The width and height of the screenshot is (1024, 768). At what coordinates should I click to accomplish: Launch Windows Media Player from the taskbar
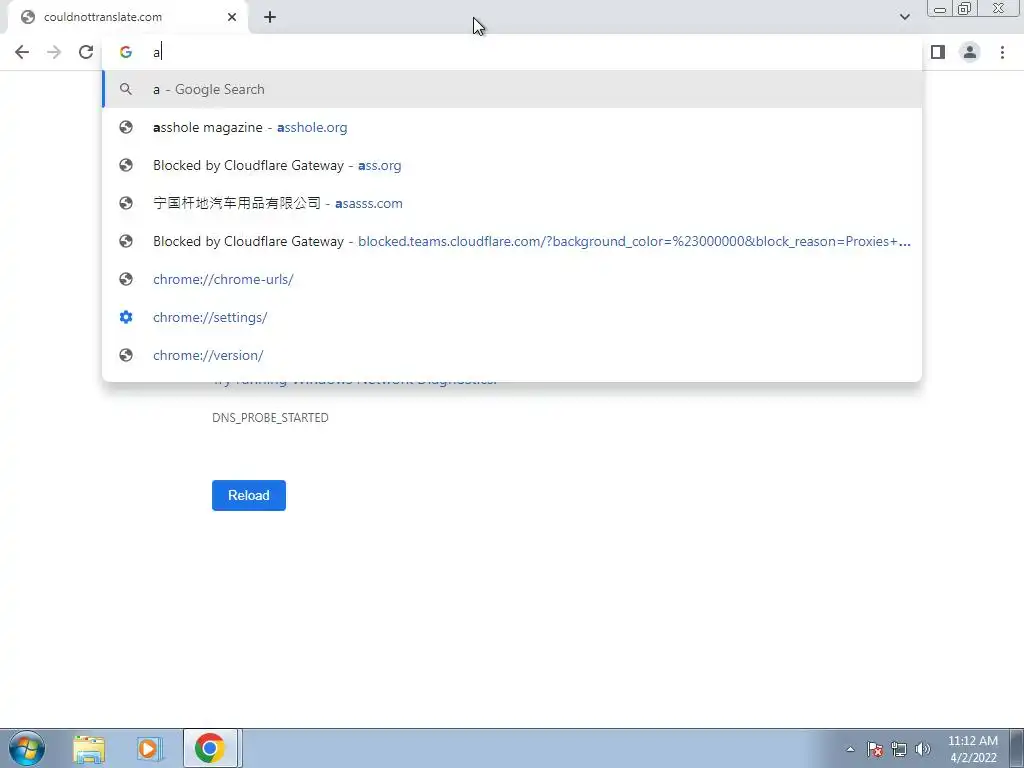[x=150, y=748]
